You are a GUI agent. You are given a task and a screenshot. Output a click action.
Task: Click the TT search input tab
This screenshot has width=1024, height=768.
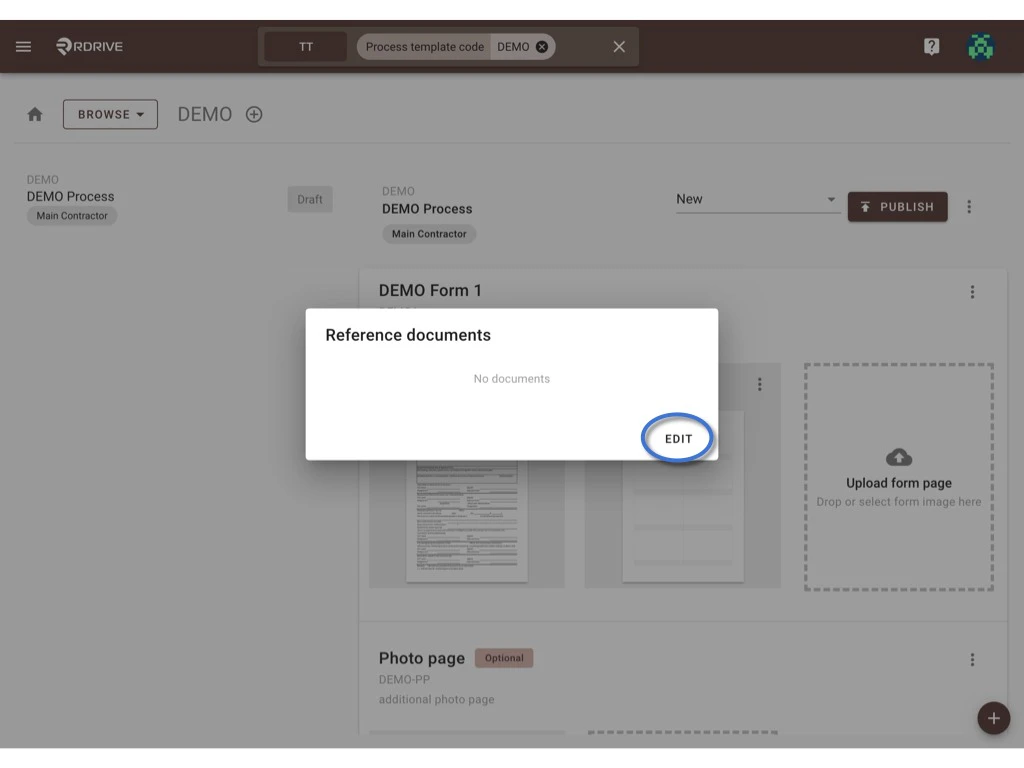point(305,45)
